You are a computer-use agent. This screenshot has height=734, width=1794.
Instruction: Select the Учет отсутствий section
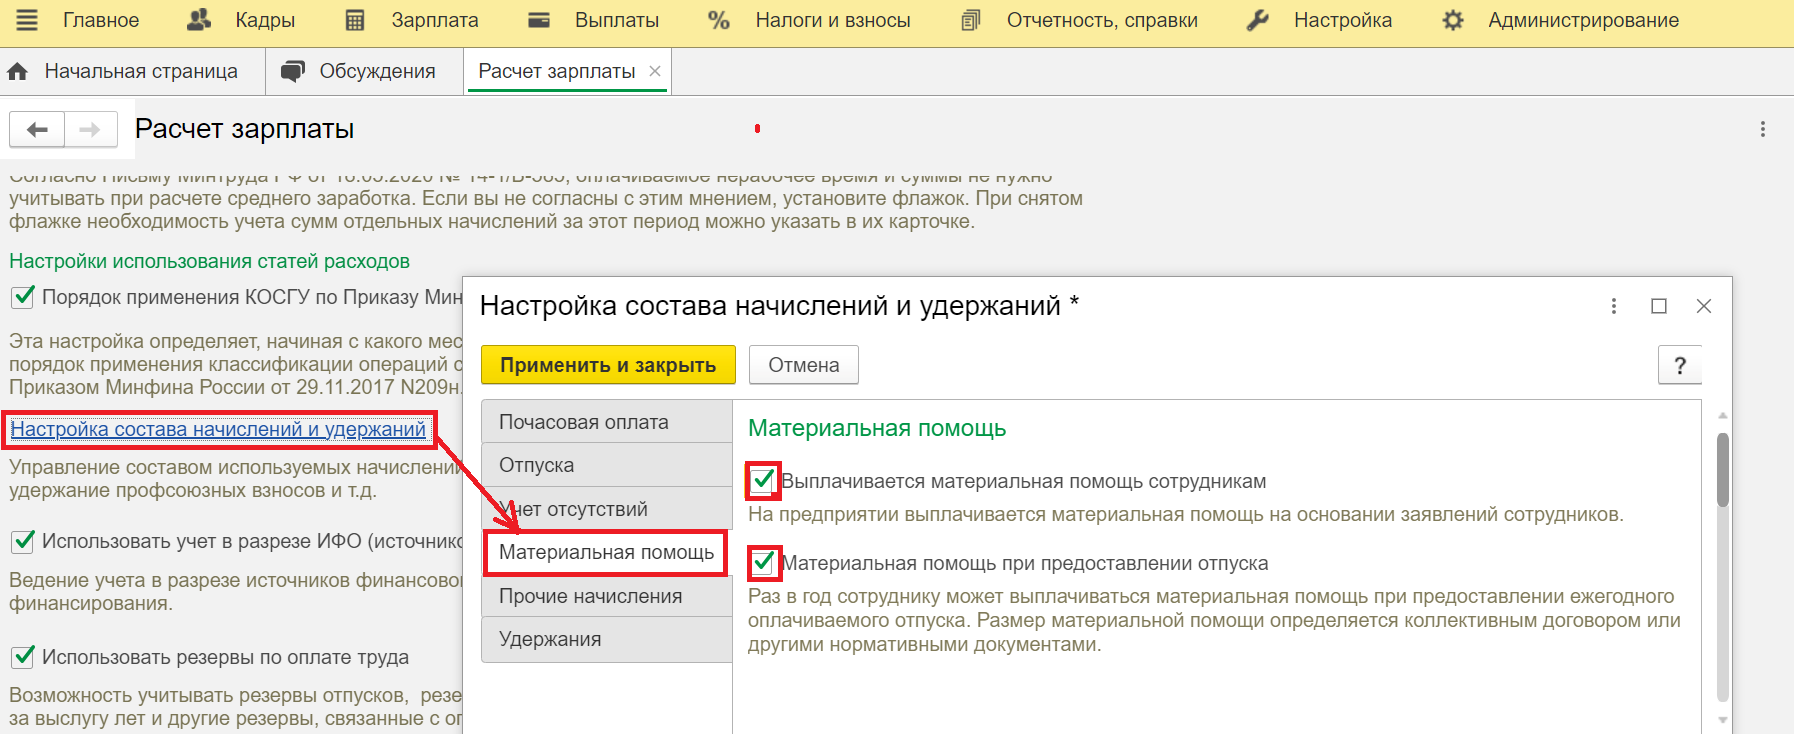coord(607,509)
